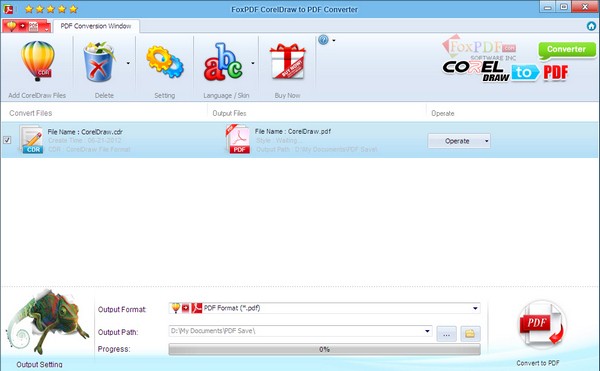Screen dimensions: 600x371
Task: Click the CDR file icon for CorelDraw.cdr
Action: click(x=31, y=140)
